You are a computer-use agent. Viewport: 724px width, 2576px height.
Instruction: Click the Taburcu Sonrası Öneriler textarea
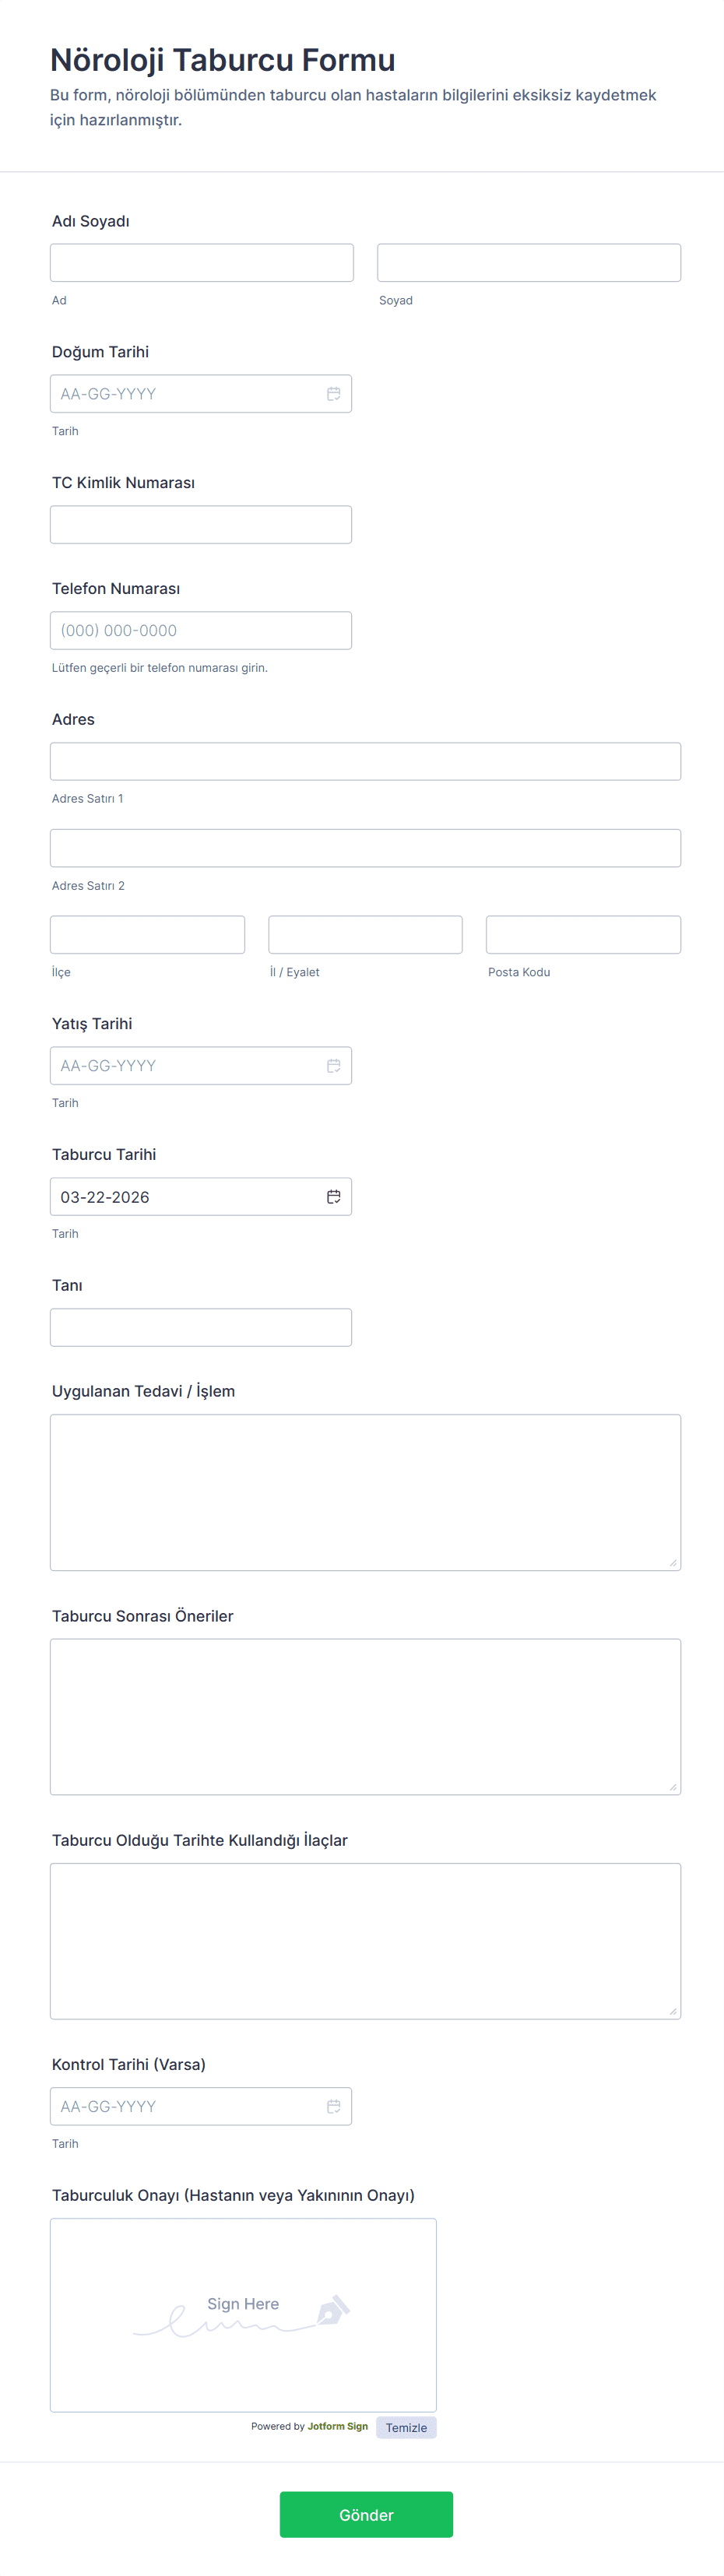click(365, 1716)
